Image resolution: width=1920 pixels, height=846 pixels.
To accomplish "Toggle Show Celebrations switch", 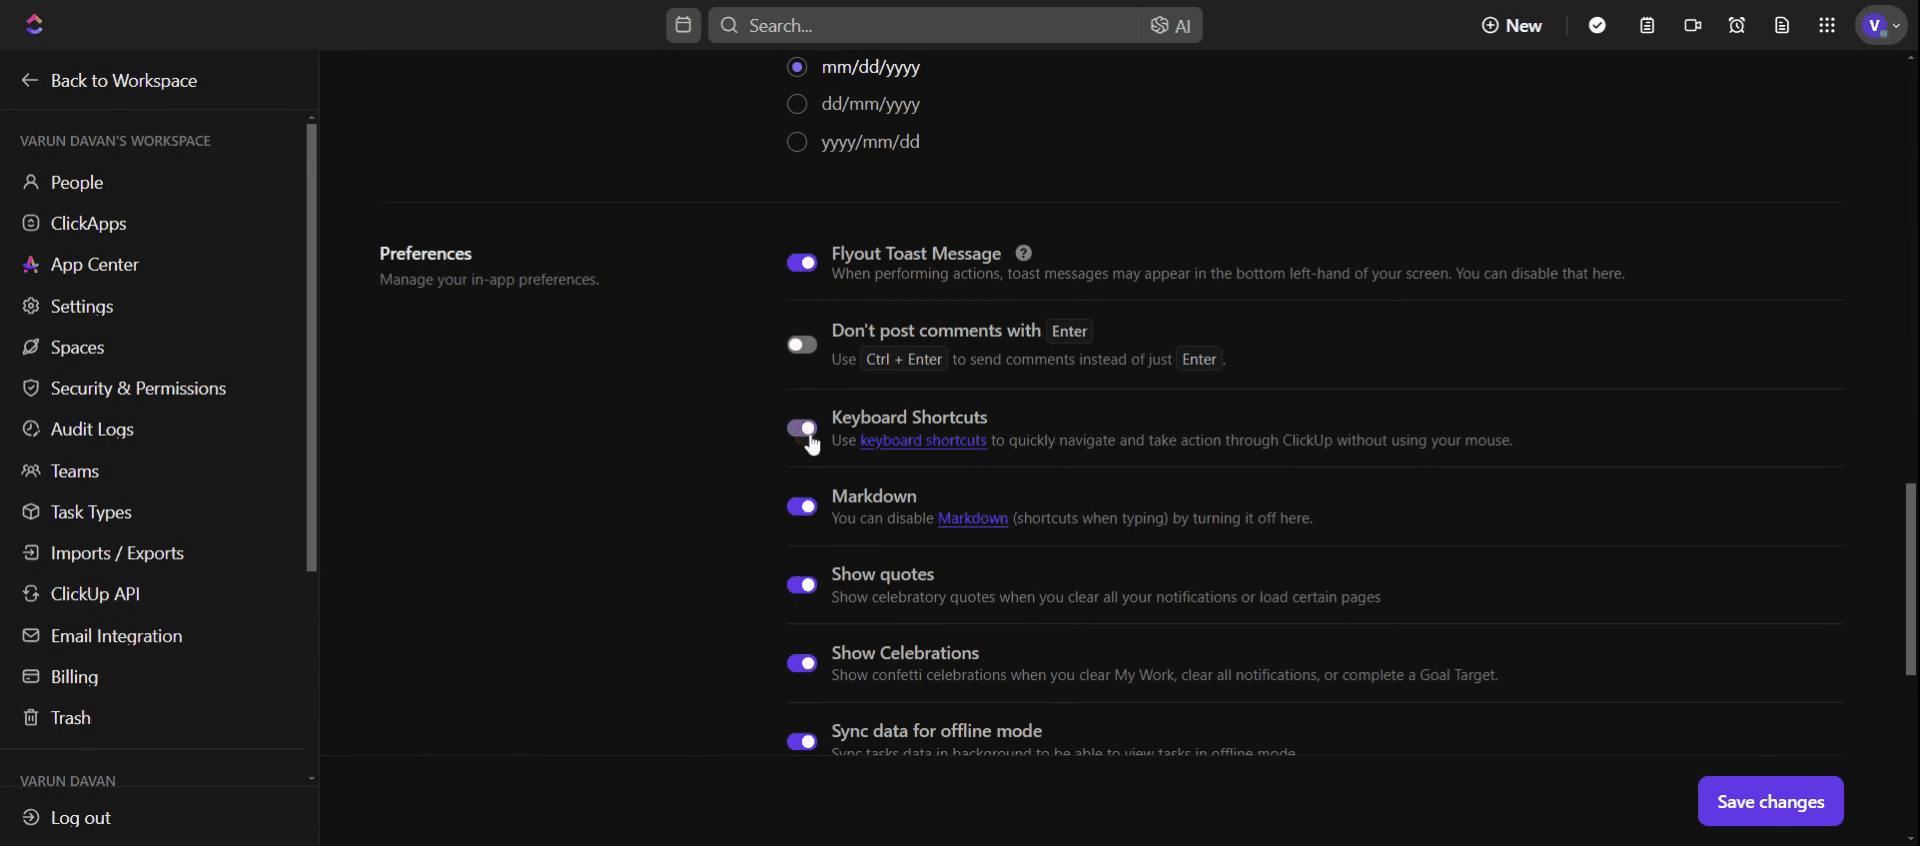I will tap(802, 663).
